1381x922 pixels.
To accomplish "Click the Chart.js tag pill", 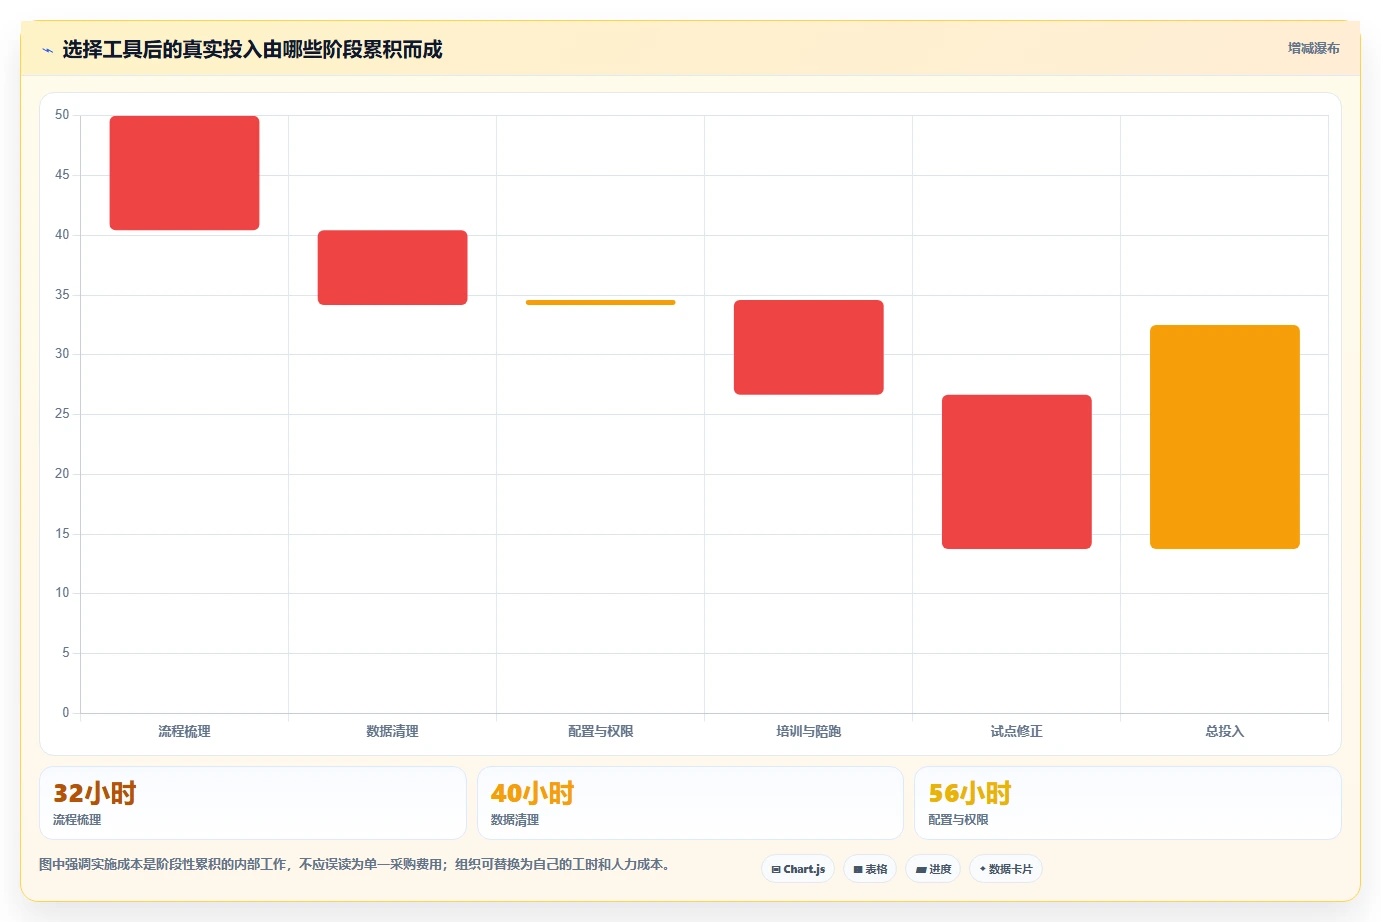I will click(798, 869).
